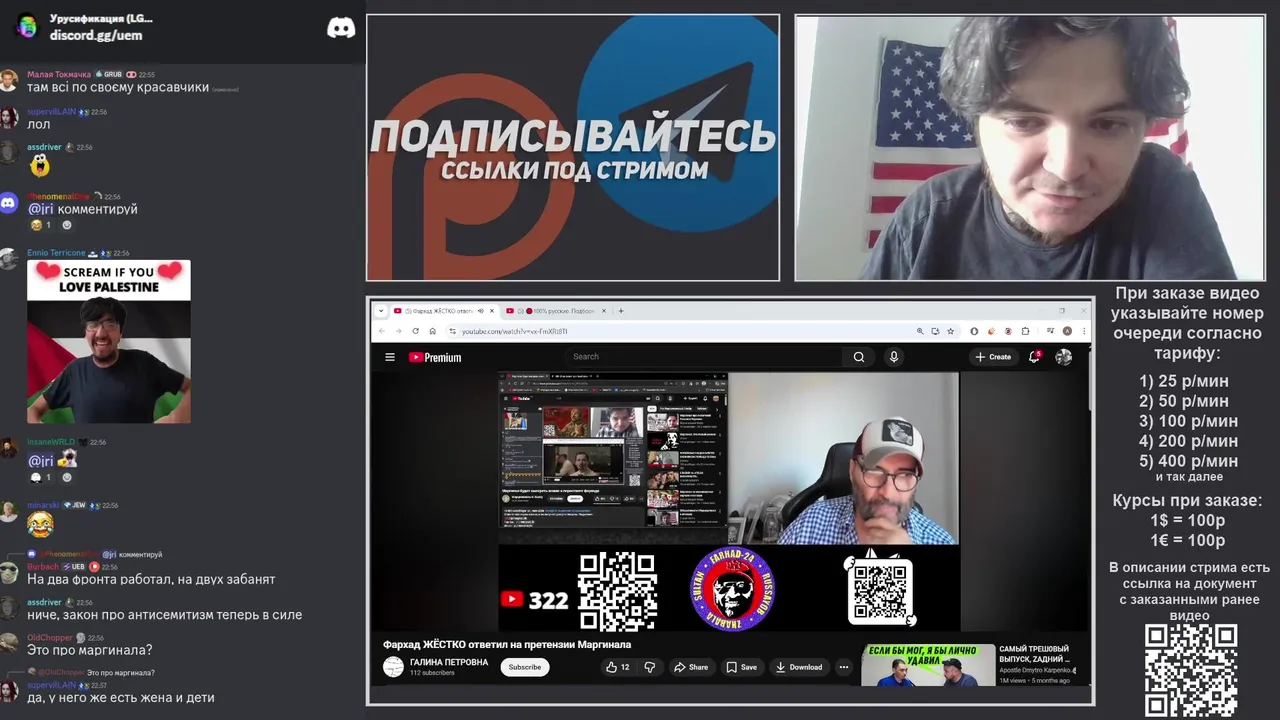Open browser extensions puzzle icon
Viewport: 1280px width, 720px height.
coord(1025,331)
